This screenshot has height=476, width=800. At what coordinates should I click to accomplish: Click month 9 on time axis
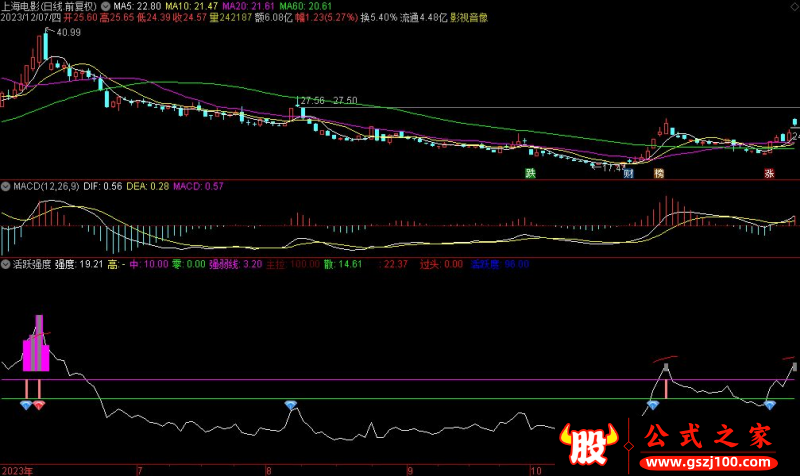click(x=409, y=469)
